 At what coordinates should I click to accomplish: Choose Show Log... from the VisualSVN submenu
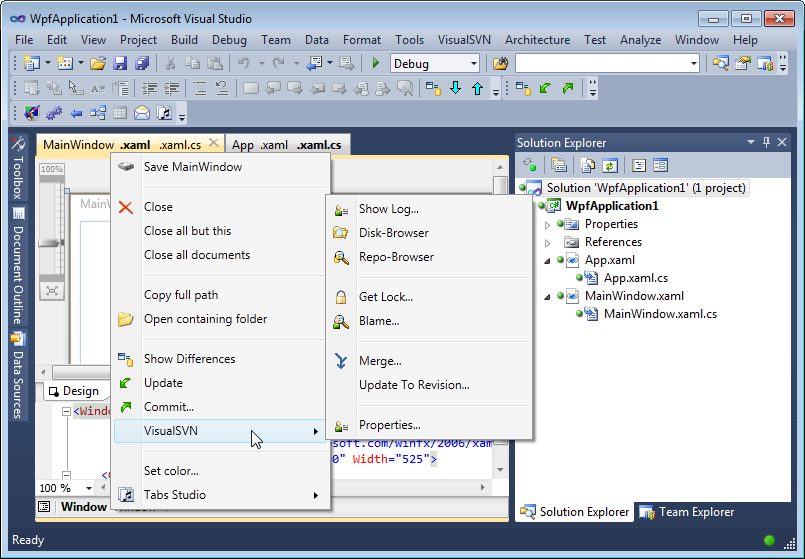(x=389, y=209)
